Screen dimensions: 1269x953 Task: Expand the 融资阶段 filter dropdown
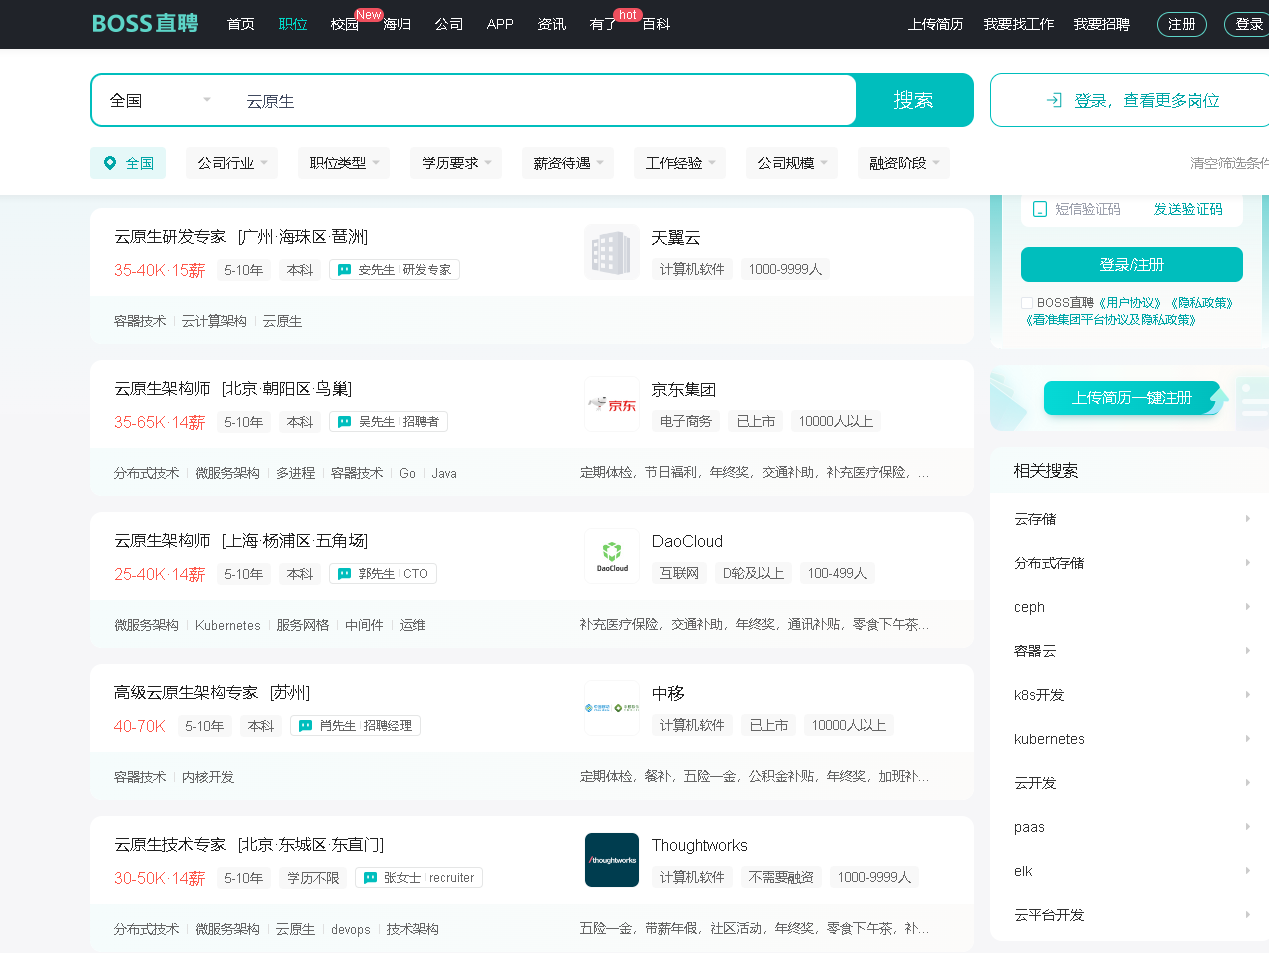coord(904,163)
